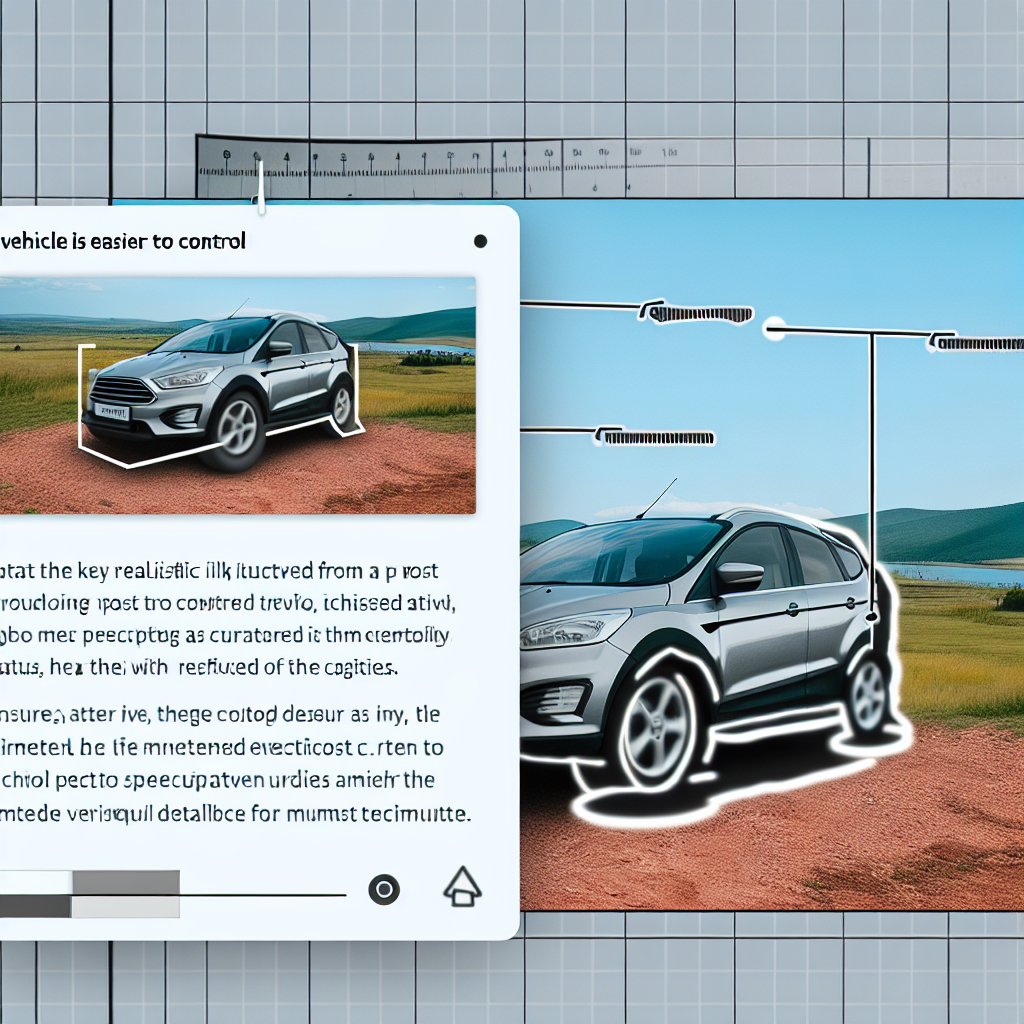1024x1024 pixels.
Task: Select the topmost striped annotation label
Action: click(x=700, y=314)
